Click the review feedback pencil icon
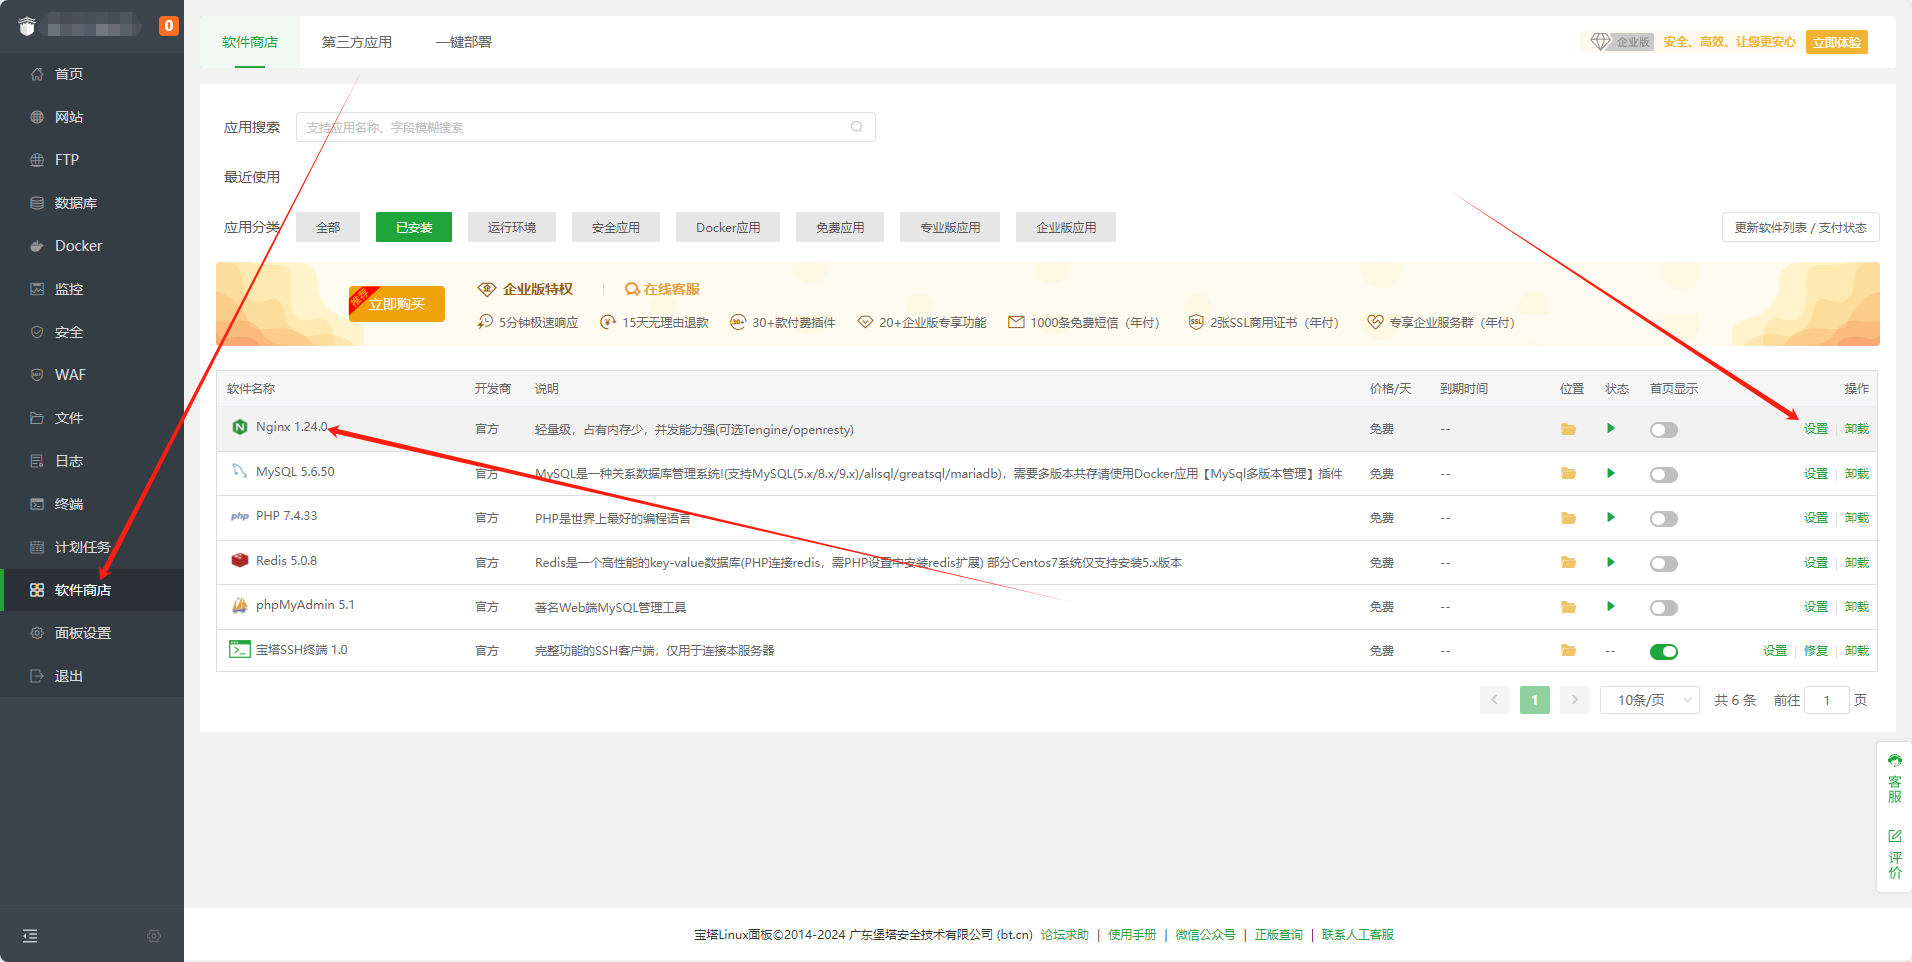The height and width of the screenshot is (962, 1912). tap(1894, 836)
